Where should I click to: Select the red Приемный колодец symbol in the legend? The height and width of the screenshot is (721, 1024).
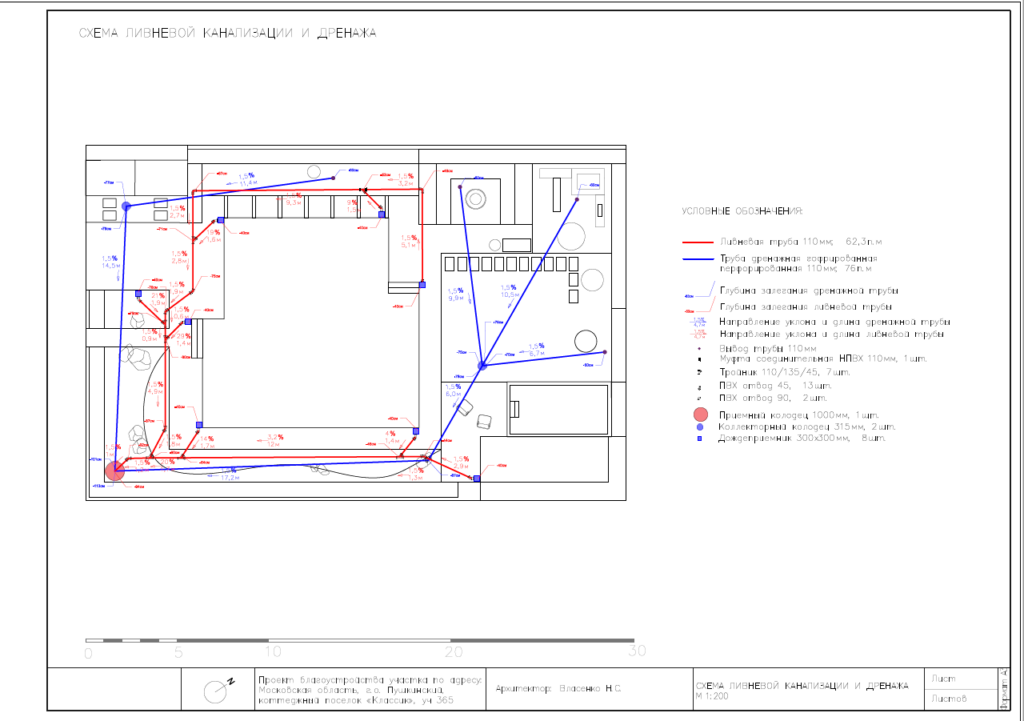click(x=700, y=414)
